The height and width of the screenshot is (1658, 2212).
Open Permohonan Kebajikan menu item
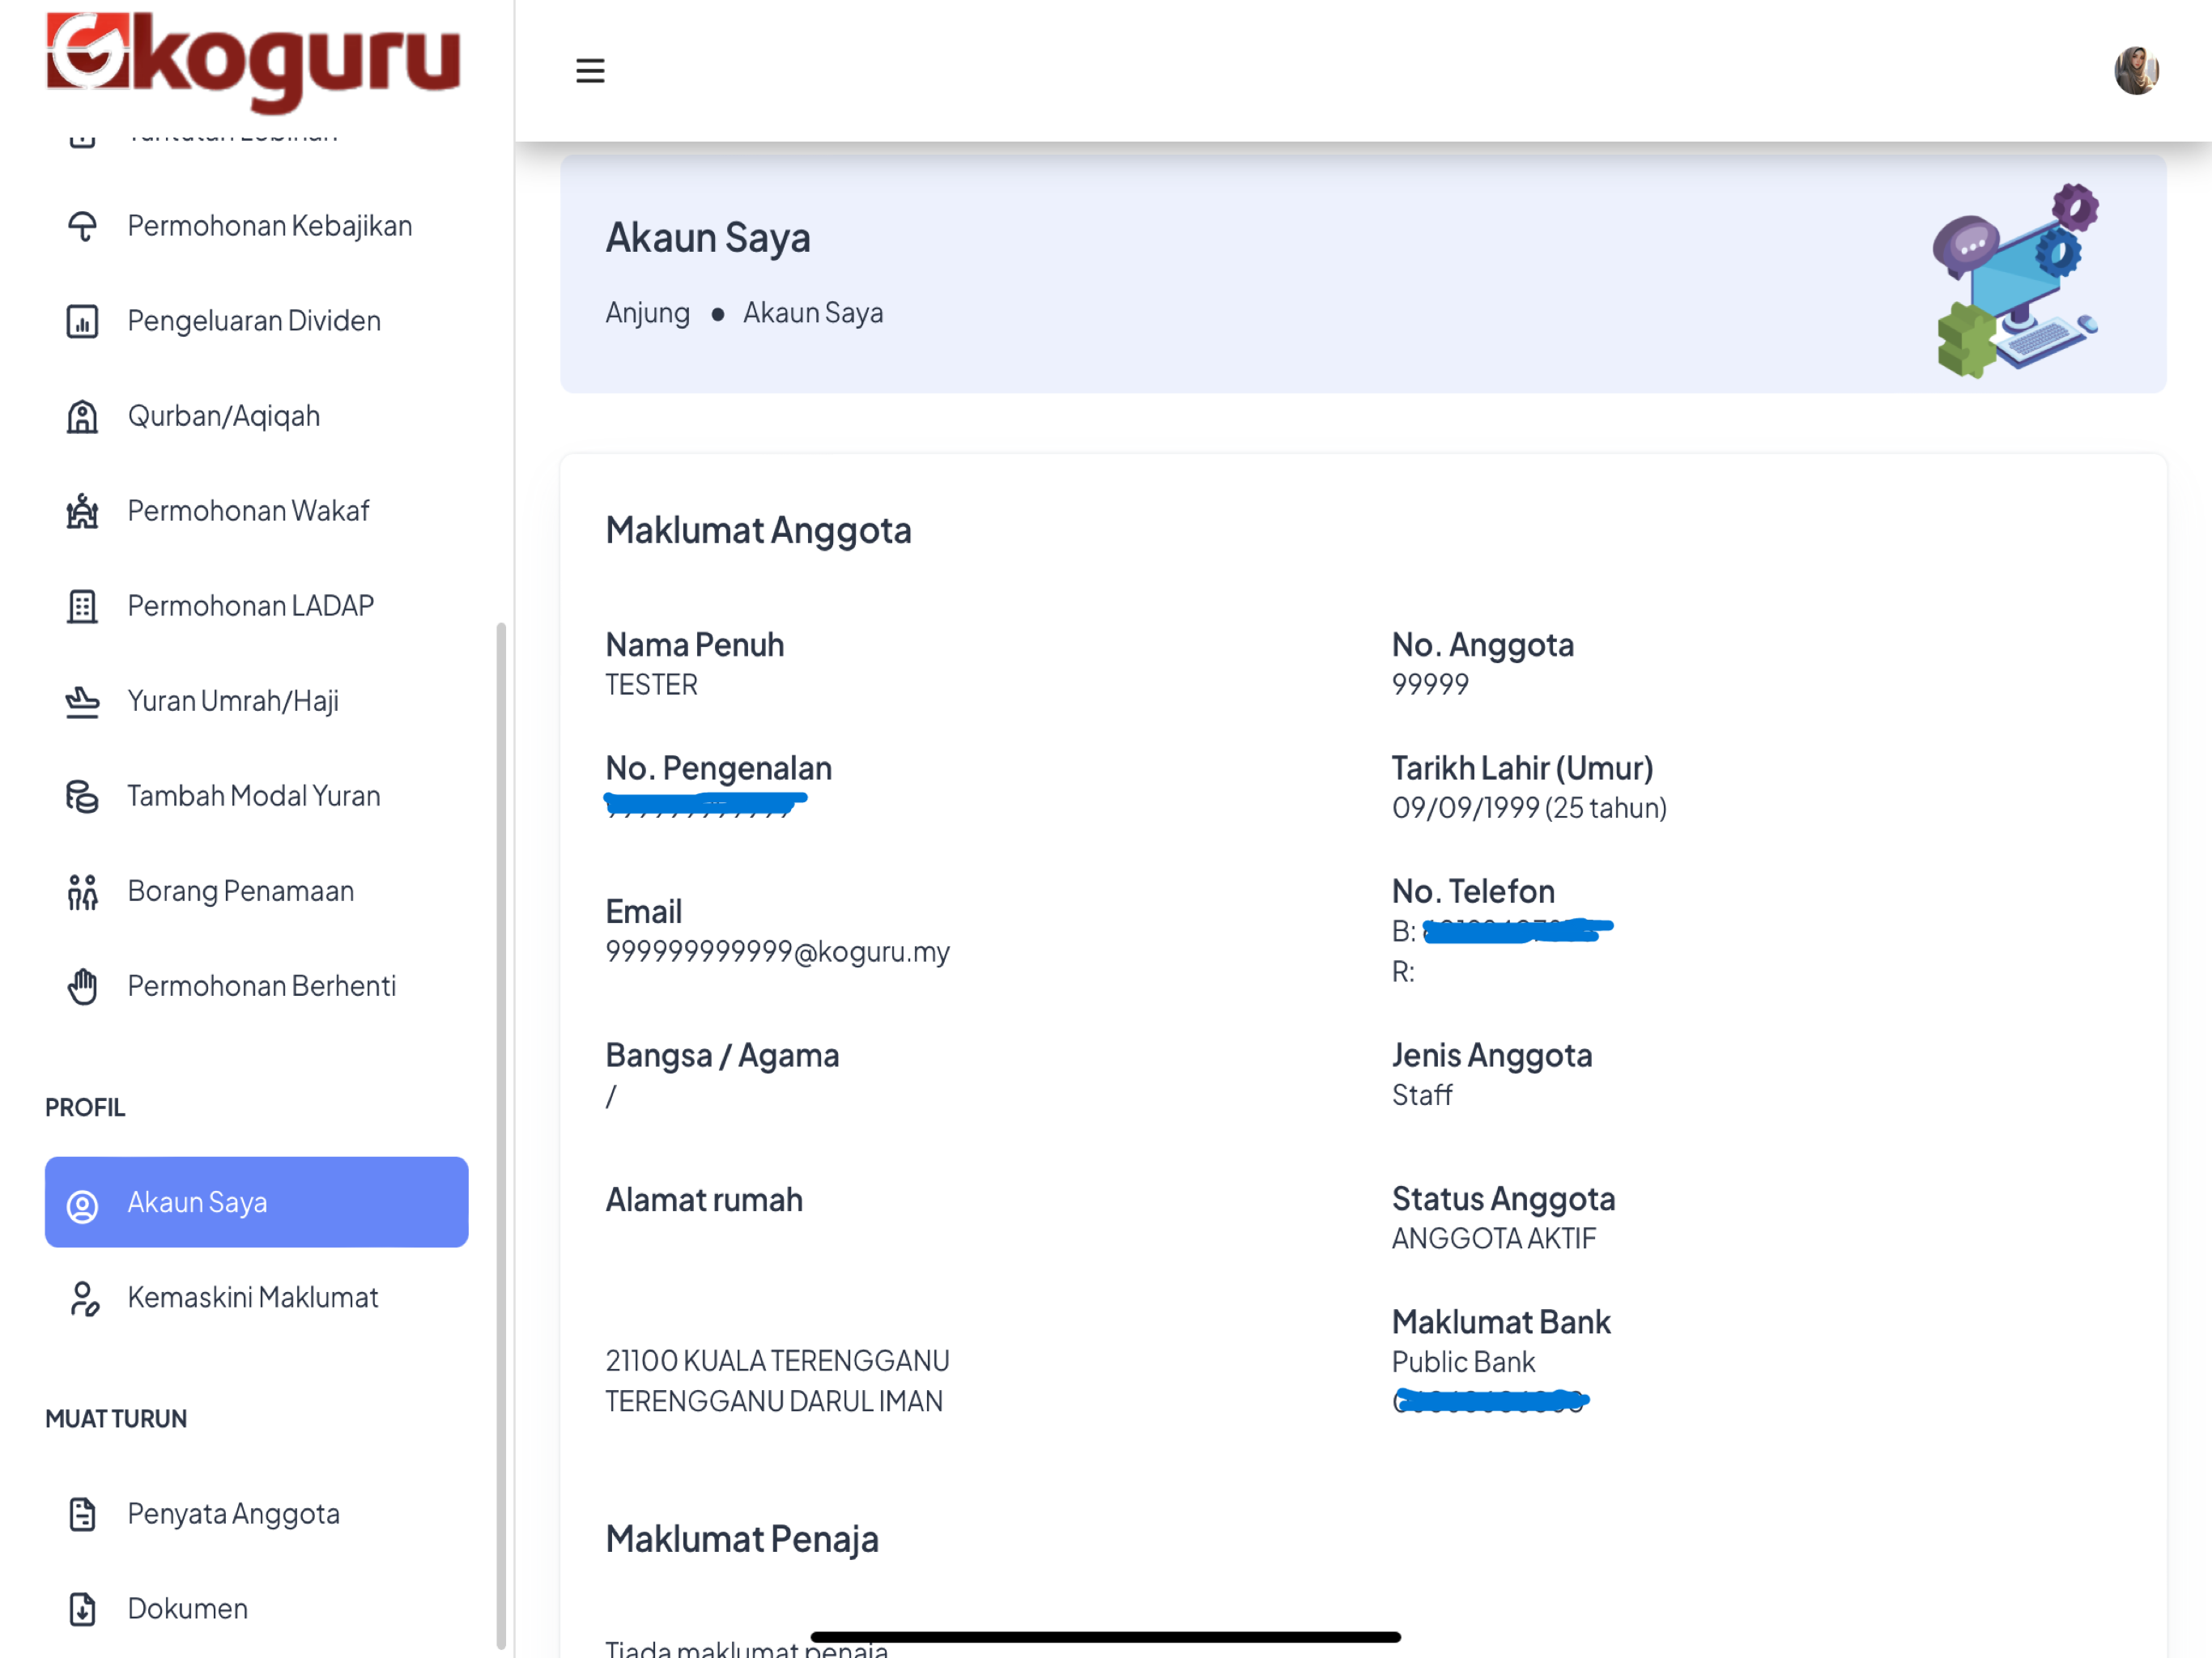click(x=256, y=226)
